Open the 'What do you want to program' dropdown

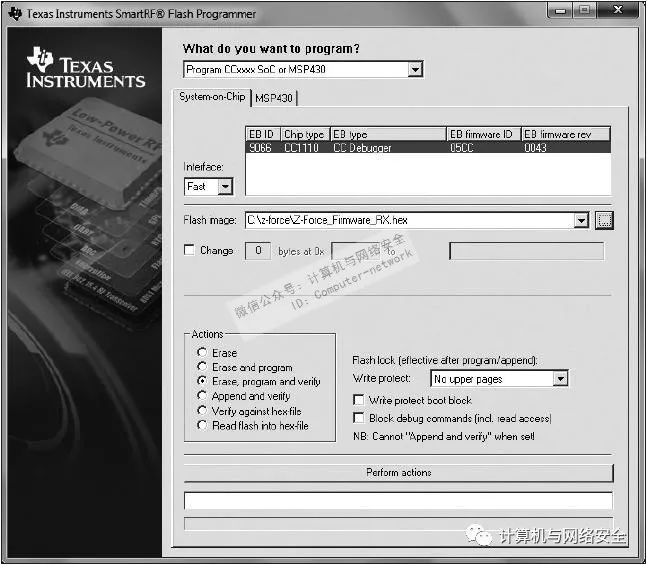415,69
